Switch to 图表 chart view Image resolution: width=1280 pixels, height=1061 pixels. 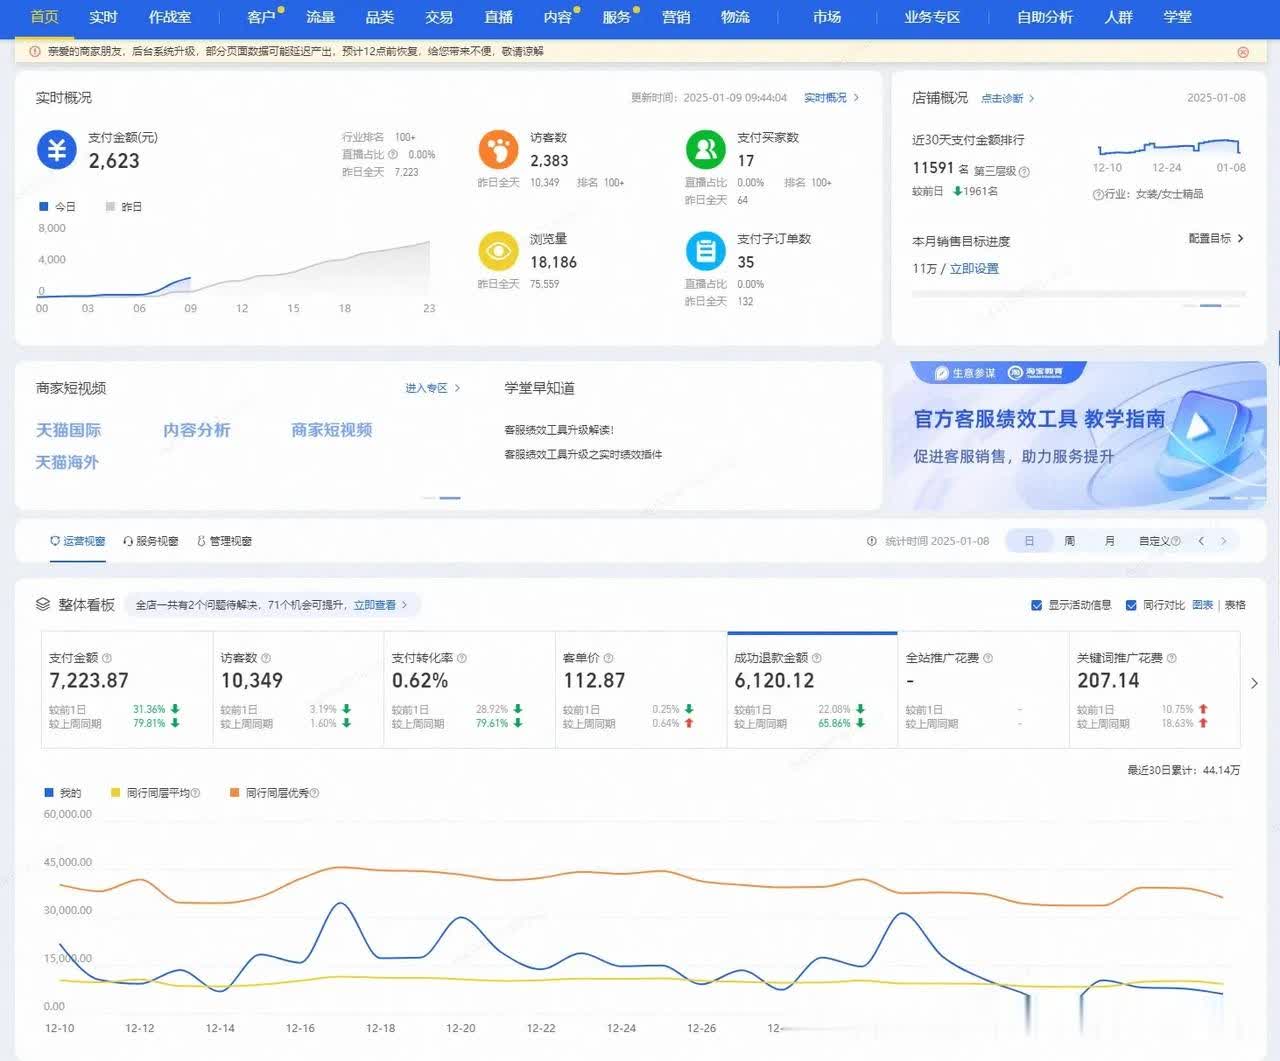1203,605
